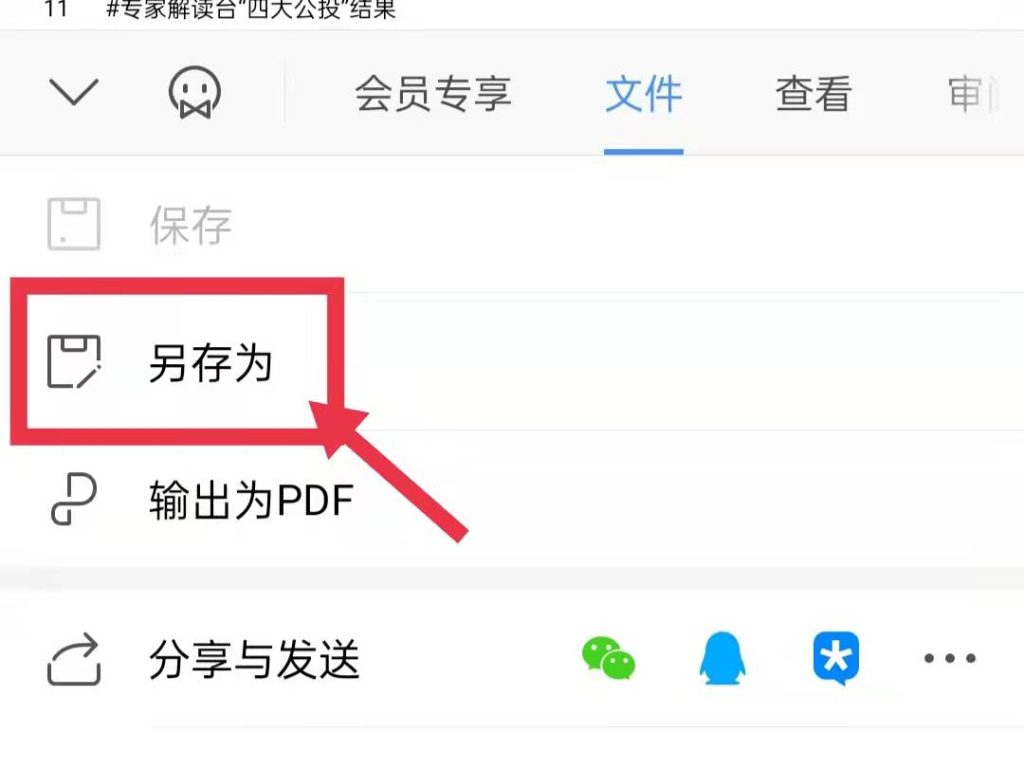Click the 保存 floppy disk icon

pyautogui.click(x=74, y=224)
